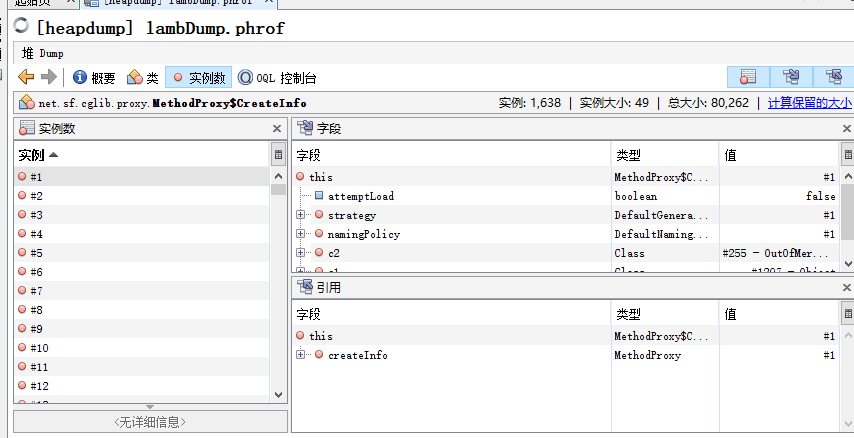Click the 值 column header in references panel
The width and height of the screenshot is (854, 438).
click(779, 314)
